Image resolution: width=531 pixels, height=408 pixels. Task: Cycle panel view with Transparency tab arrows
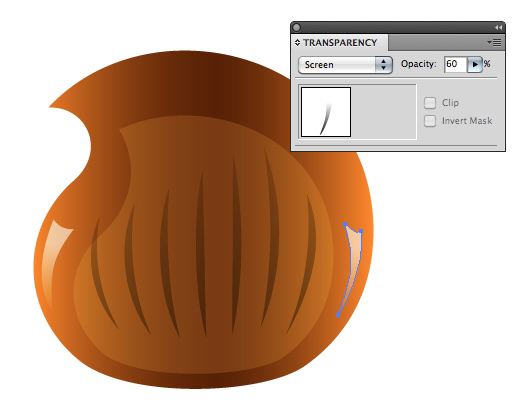[x=297, y=43]
